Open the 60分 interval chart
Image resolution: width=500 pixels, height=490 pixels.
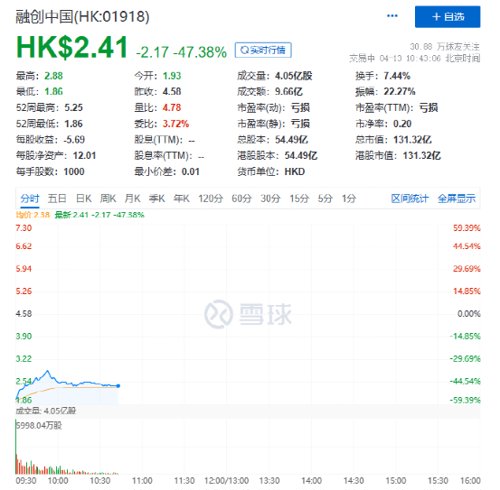point(241,199)
